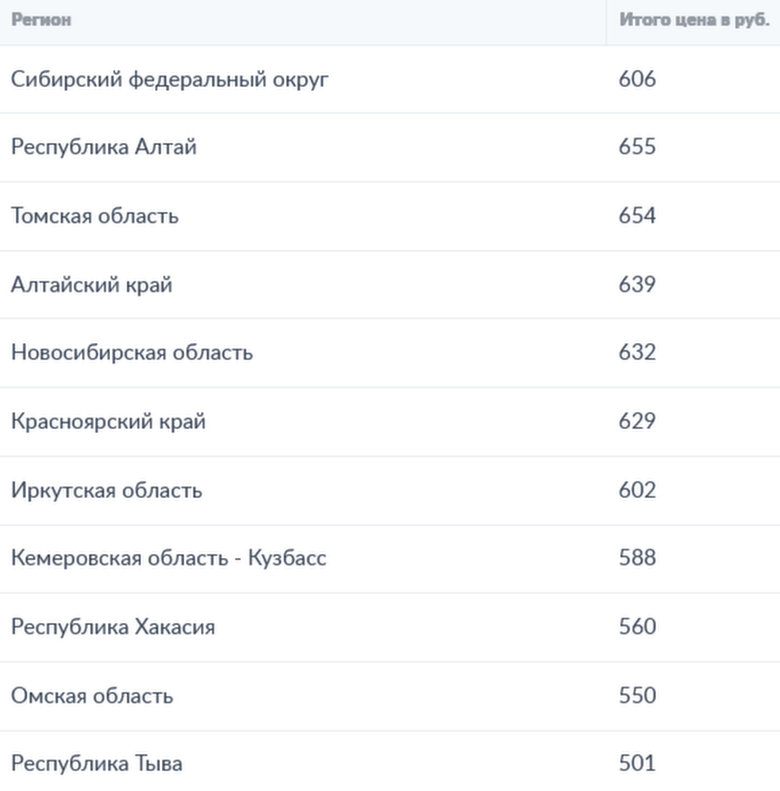The image size is (780, 791).
Task: Click the 588 price cell
Action: click(637, 558)
